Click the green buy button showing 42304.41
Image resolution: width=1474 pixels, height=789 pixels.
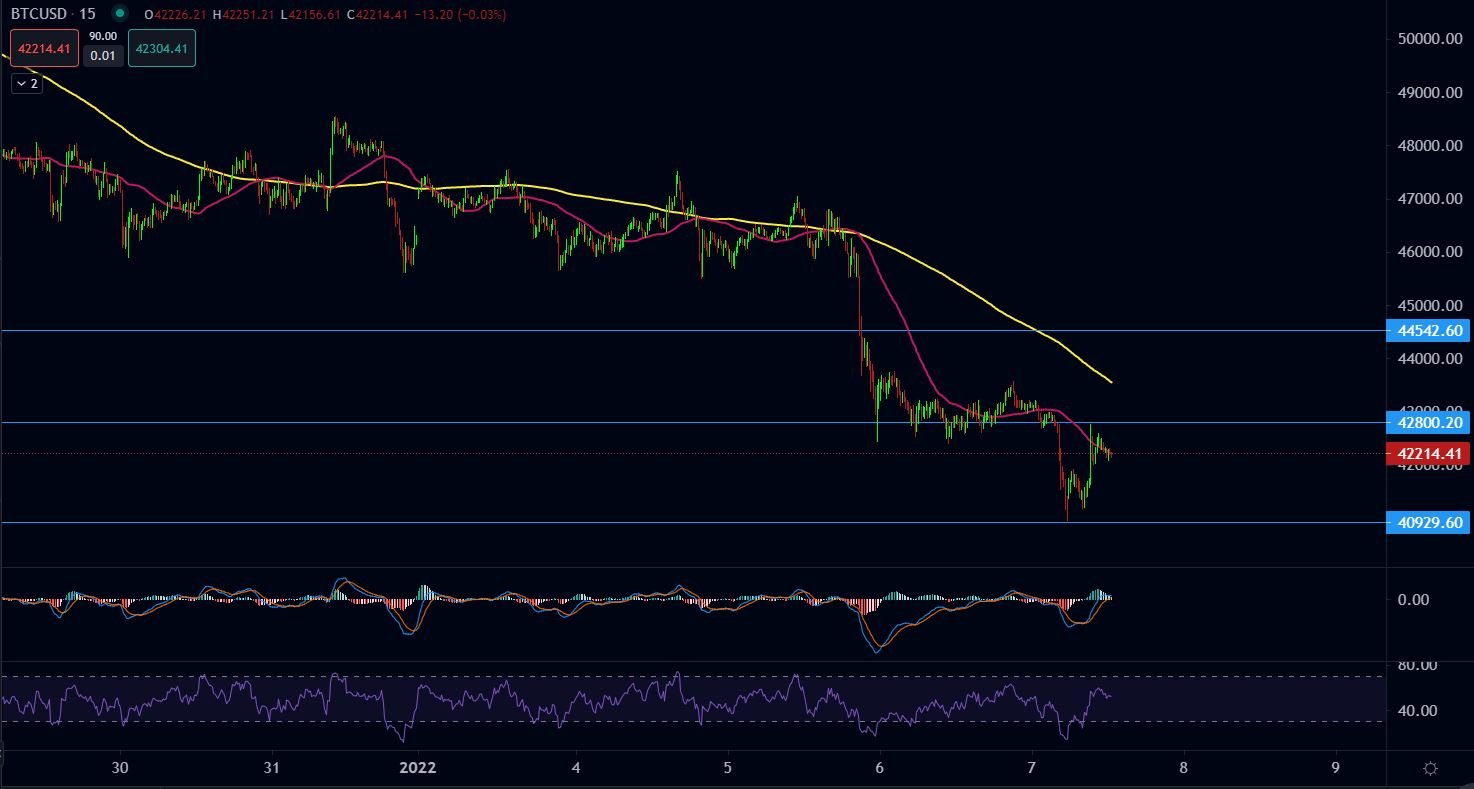159,47
